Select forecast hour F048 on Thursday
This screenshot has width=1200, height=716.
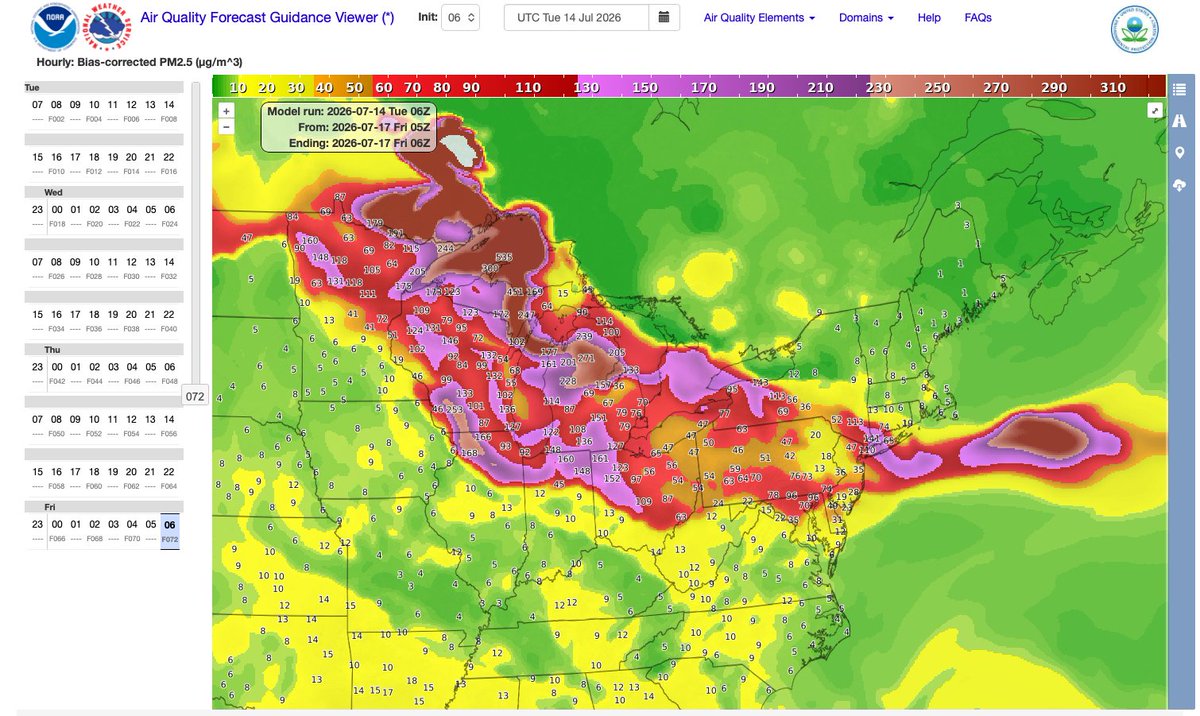pyautogui.click(x=169, y=383)
